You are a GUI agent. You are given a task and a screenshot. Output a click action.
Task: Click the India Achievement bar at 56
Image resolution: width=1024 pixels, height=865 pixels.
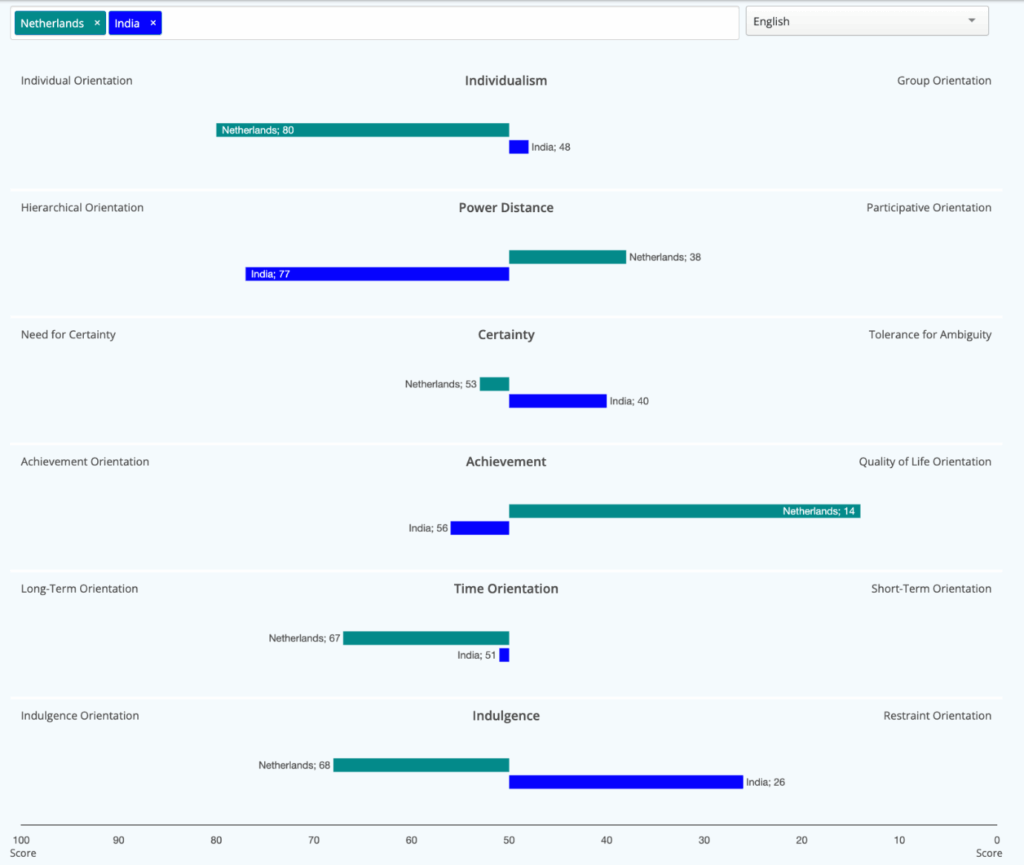[x=480, y=528]
